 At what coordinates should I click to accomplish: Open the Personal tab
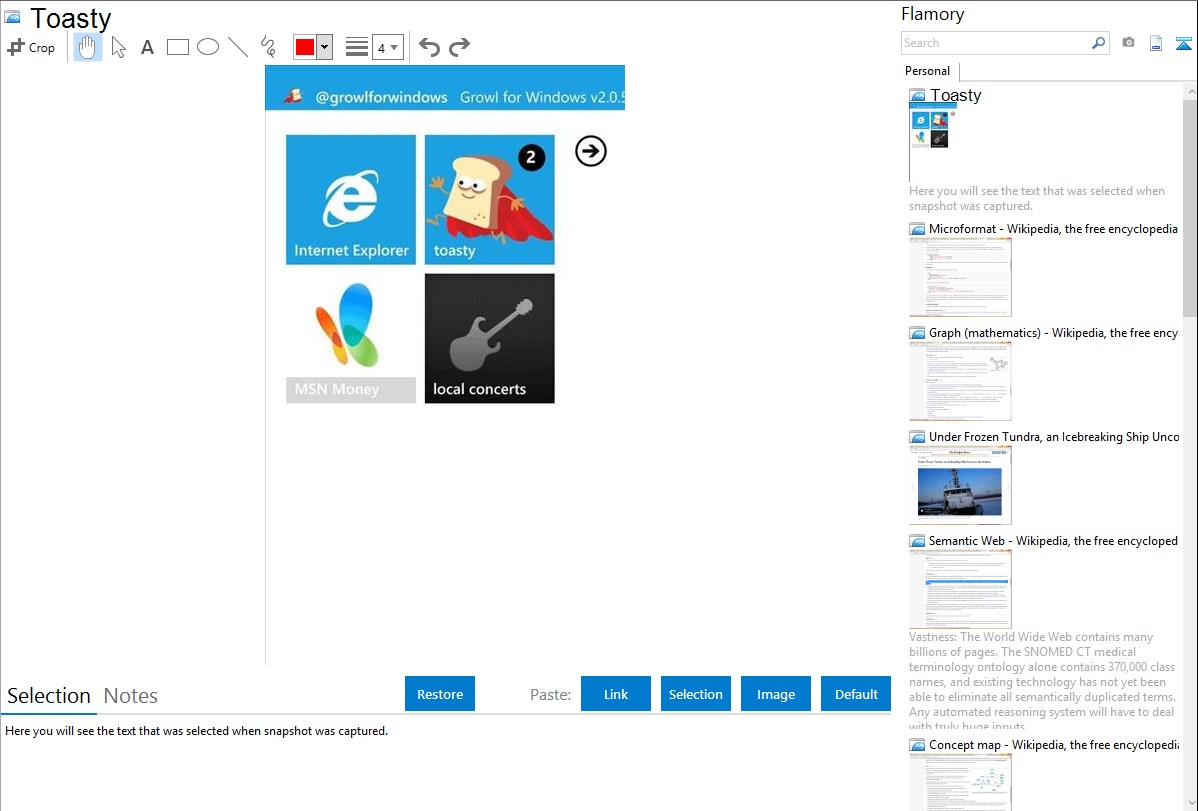[927, 71]
